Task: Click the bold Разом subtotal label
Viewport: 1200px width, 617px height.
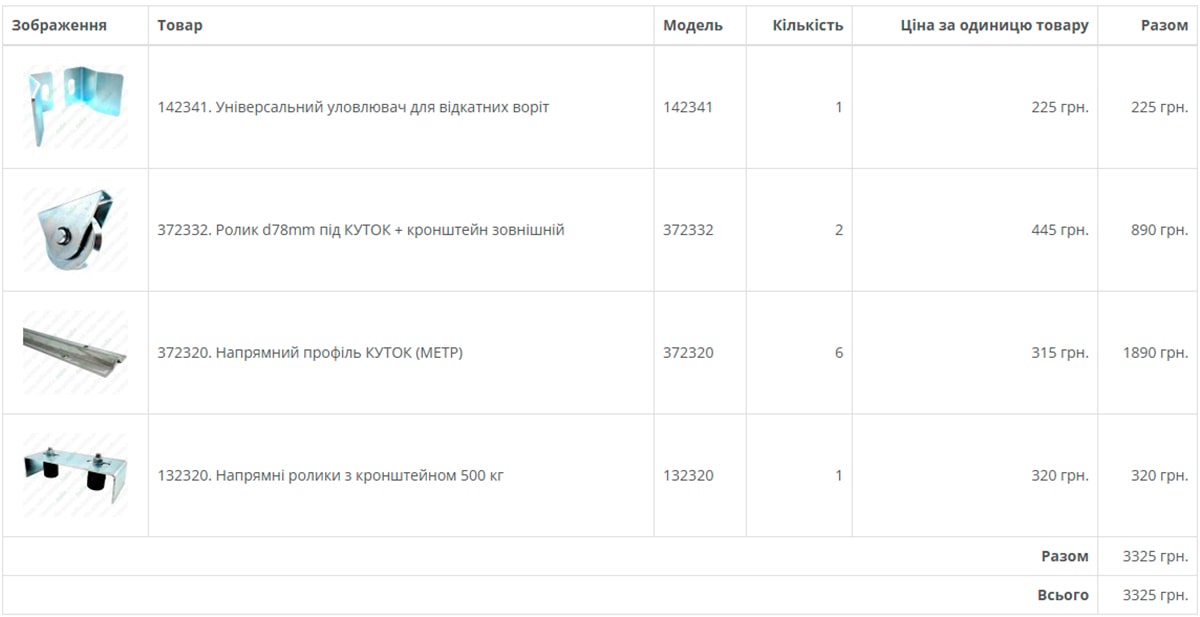Action: [1064, 557]
